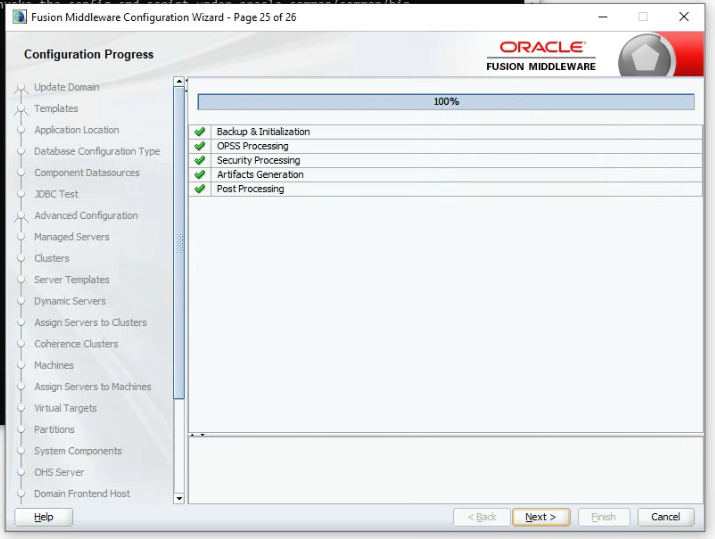Click the navigation pane scroll up arrow
Screen dimensions: 715x539
point(179,81)
